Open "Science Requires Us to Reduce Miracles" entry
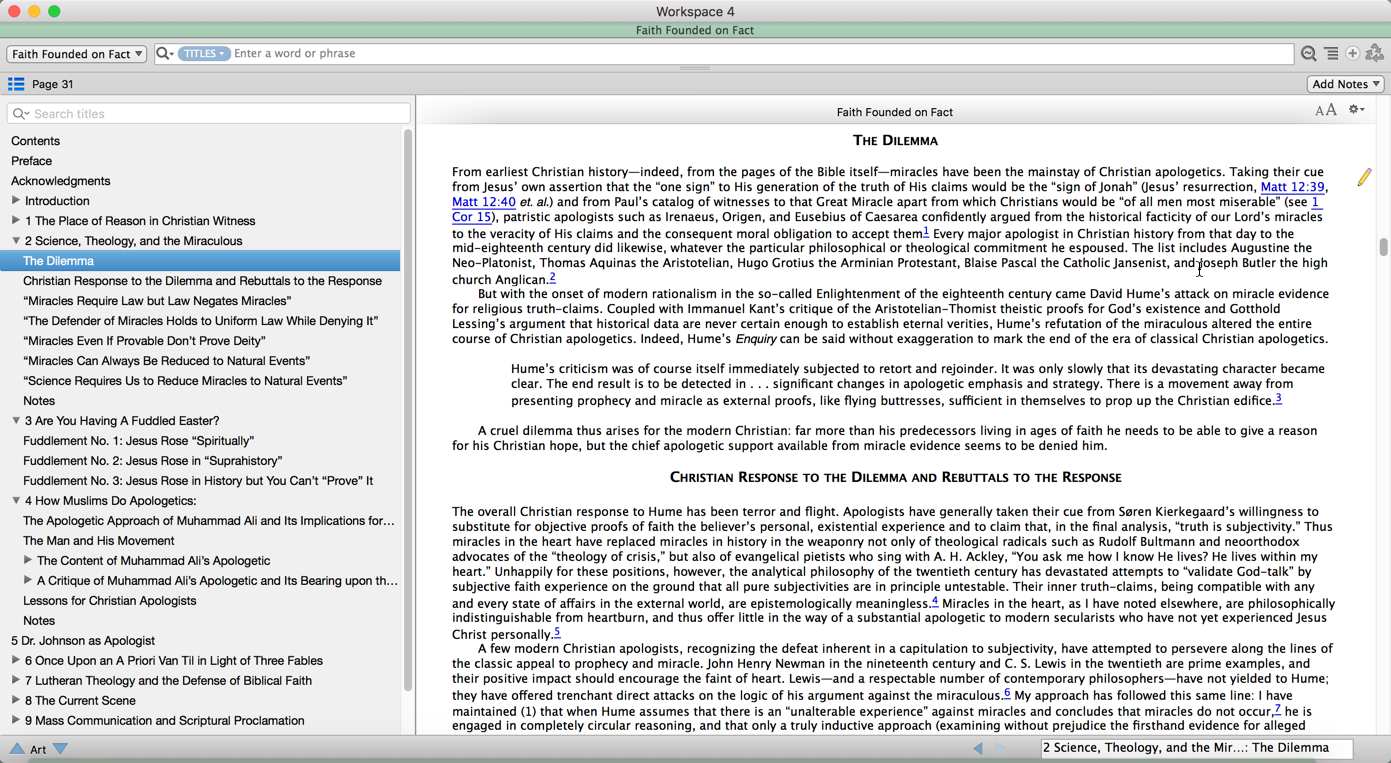Screen dimensions: 1391x763 pos(185,381)
